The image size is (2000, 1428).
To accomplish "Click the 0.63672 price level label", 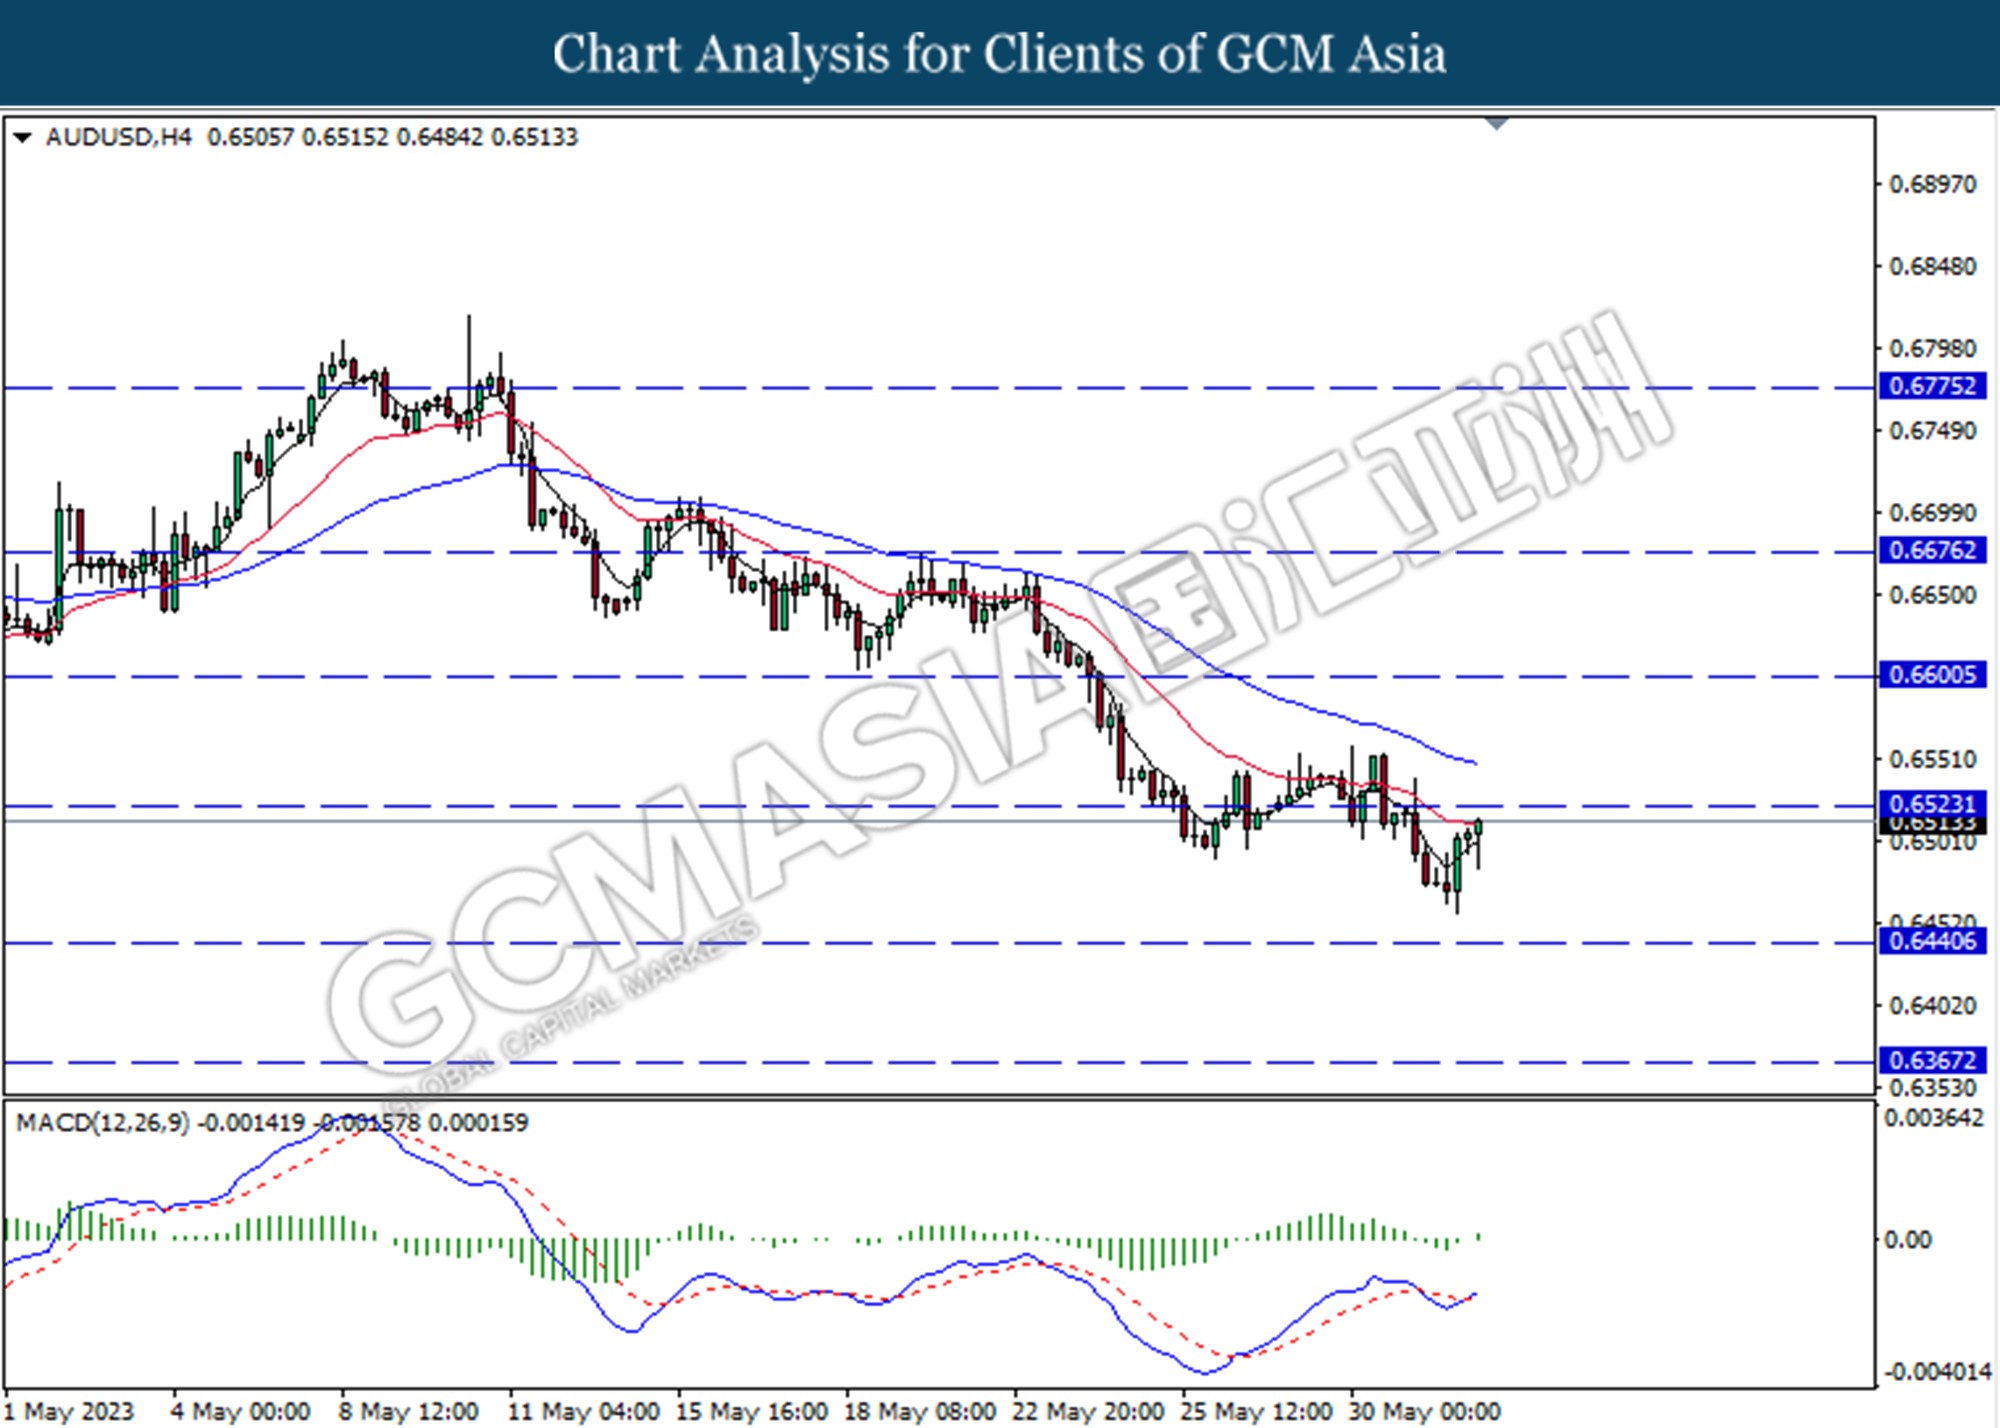I will pos(1932,1060).
